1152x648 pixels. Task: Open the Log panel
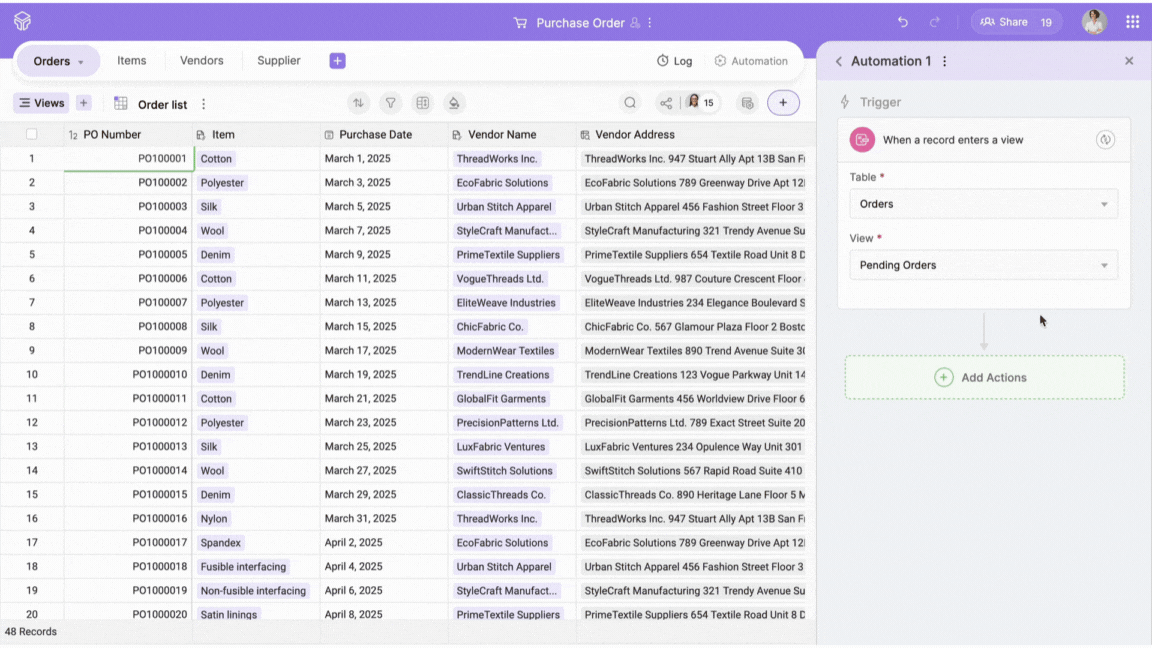[674, 61]
